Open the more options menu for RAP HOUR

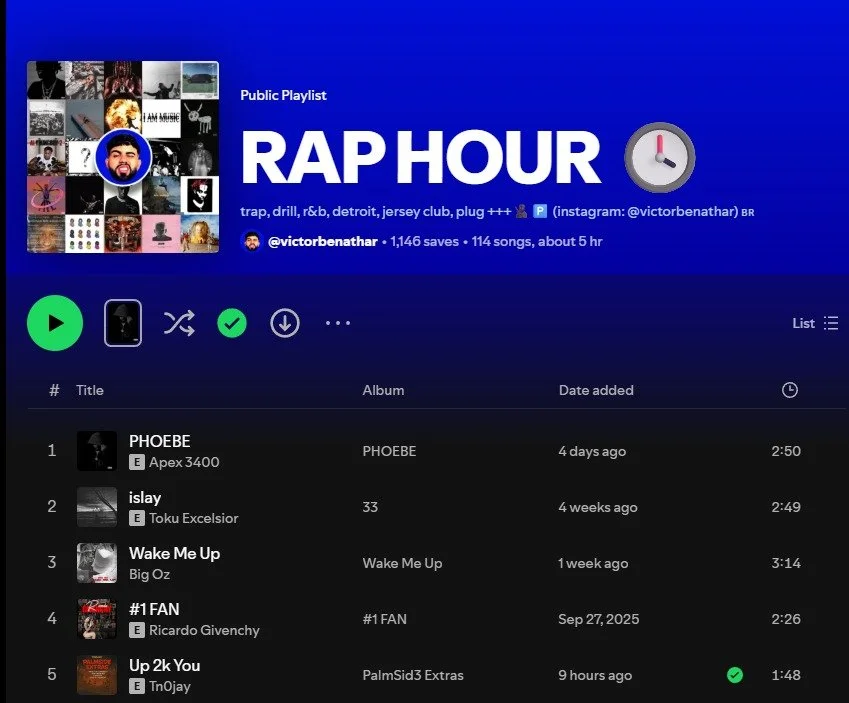pos(337,323)
